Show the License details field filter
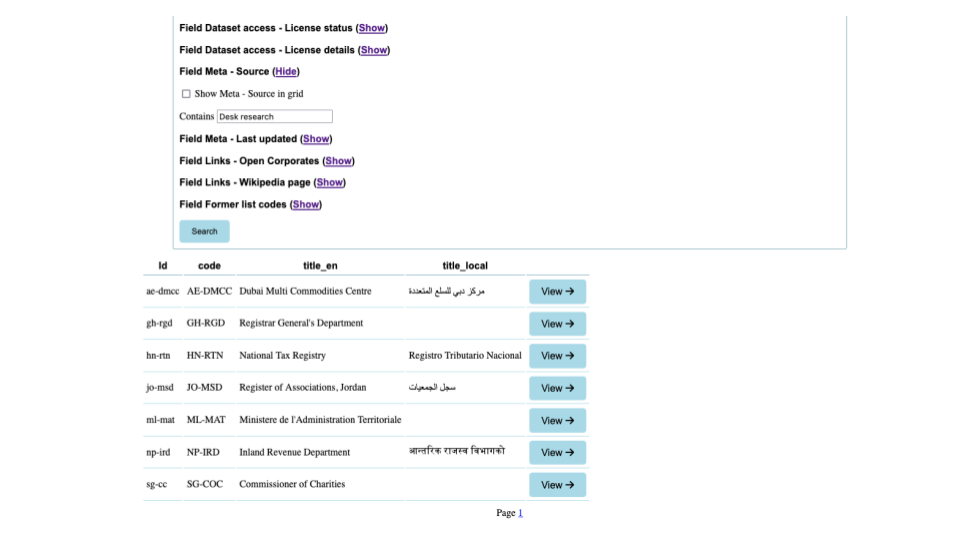 (x=373, y=50)
